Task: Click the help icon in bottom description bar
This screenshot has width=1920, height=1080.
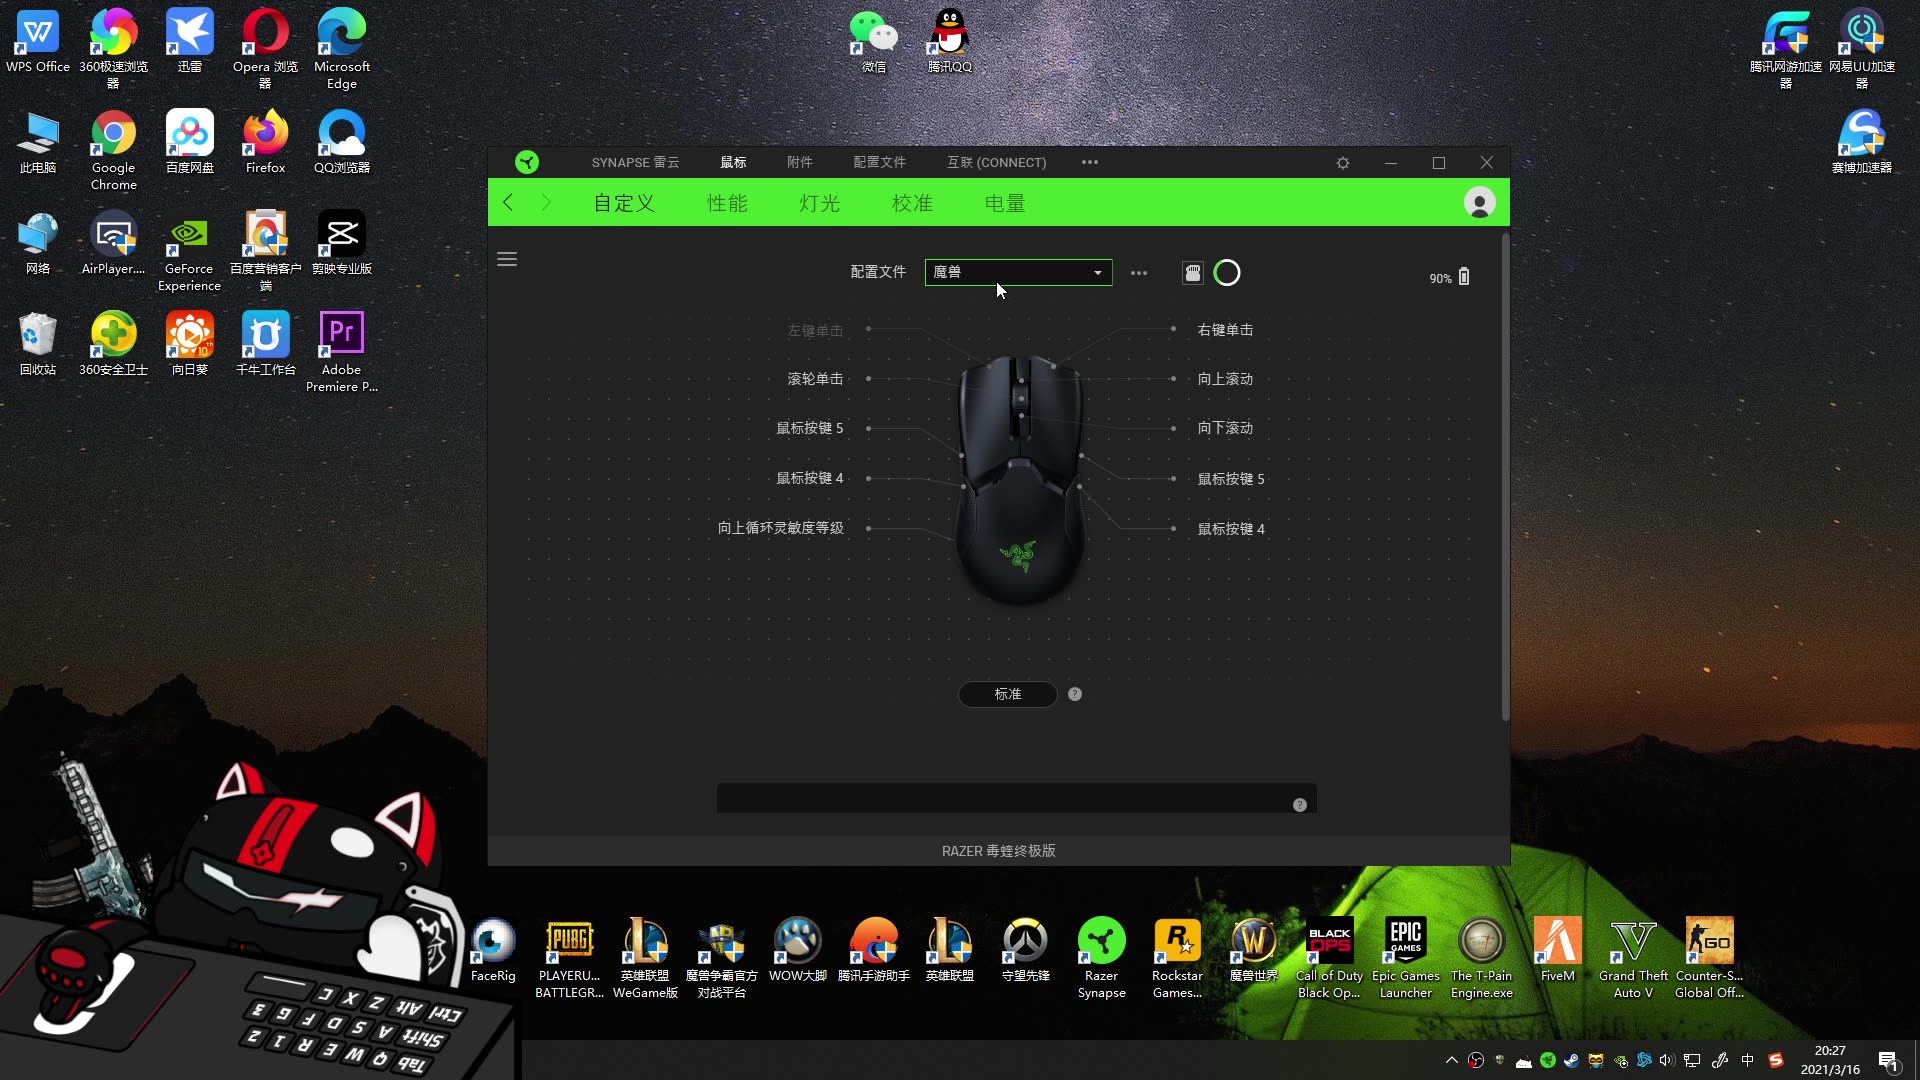Action: coord(1300,805)
